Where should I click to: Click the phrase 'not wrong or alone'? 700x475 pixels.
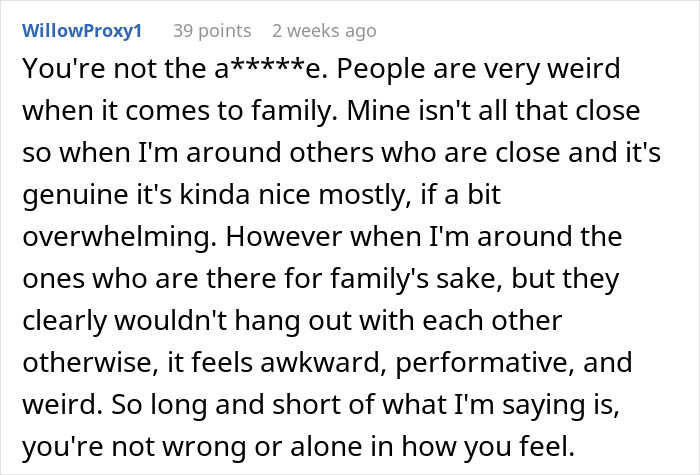click(253, 447)
